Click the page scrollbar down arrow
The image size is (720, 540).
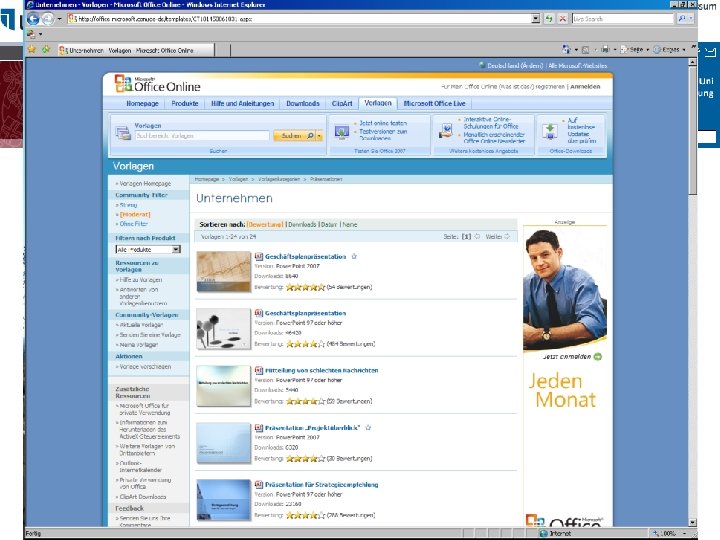pos(692,522)
